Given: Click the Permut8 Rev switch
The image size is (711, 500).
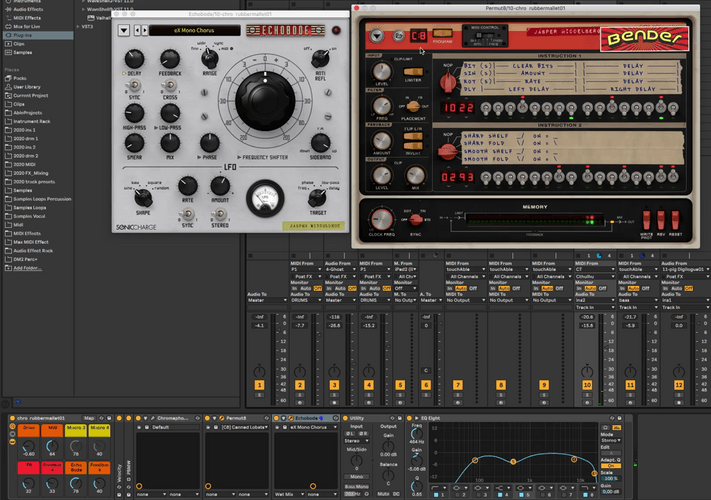Looking at the screenshot, I should pyautogui.click(x=661, y=220).
